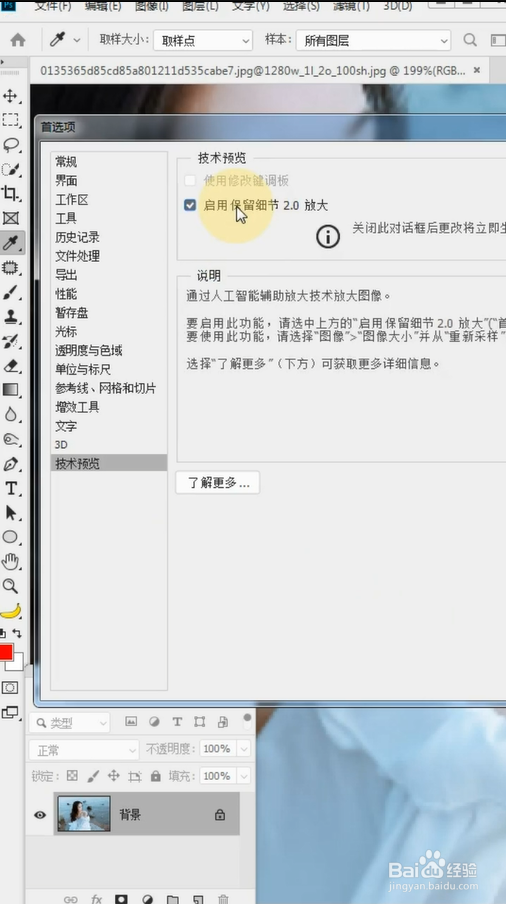Select the Eraser tool
Viewport: 506px width, 904px height.
(x=10, y=366)
